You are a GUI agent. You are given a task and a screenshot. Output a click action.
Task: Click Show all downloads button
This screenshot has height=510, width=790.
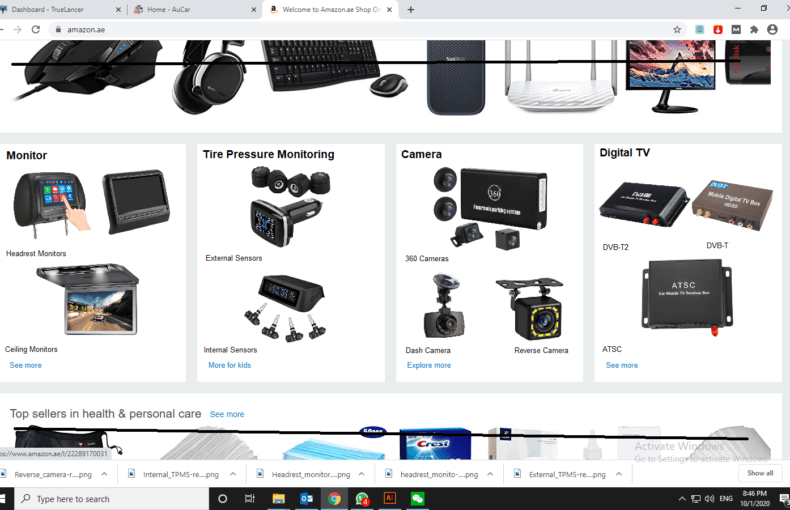[760, 473]
